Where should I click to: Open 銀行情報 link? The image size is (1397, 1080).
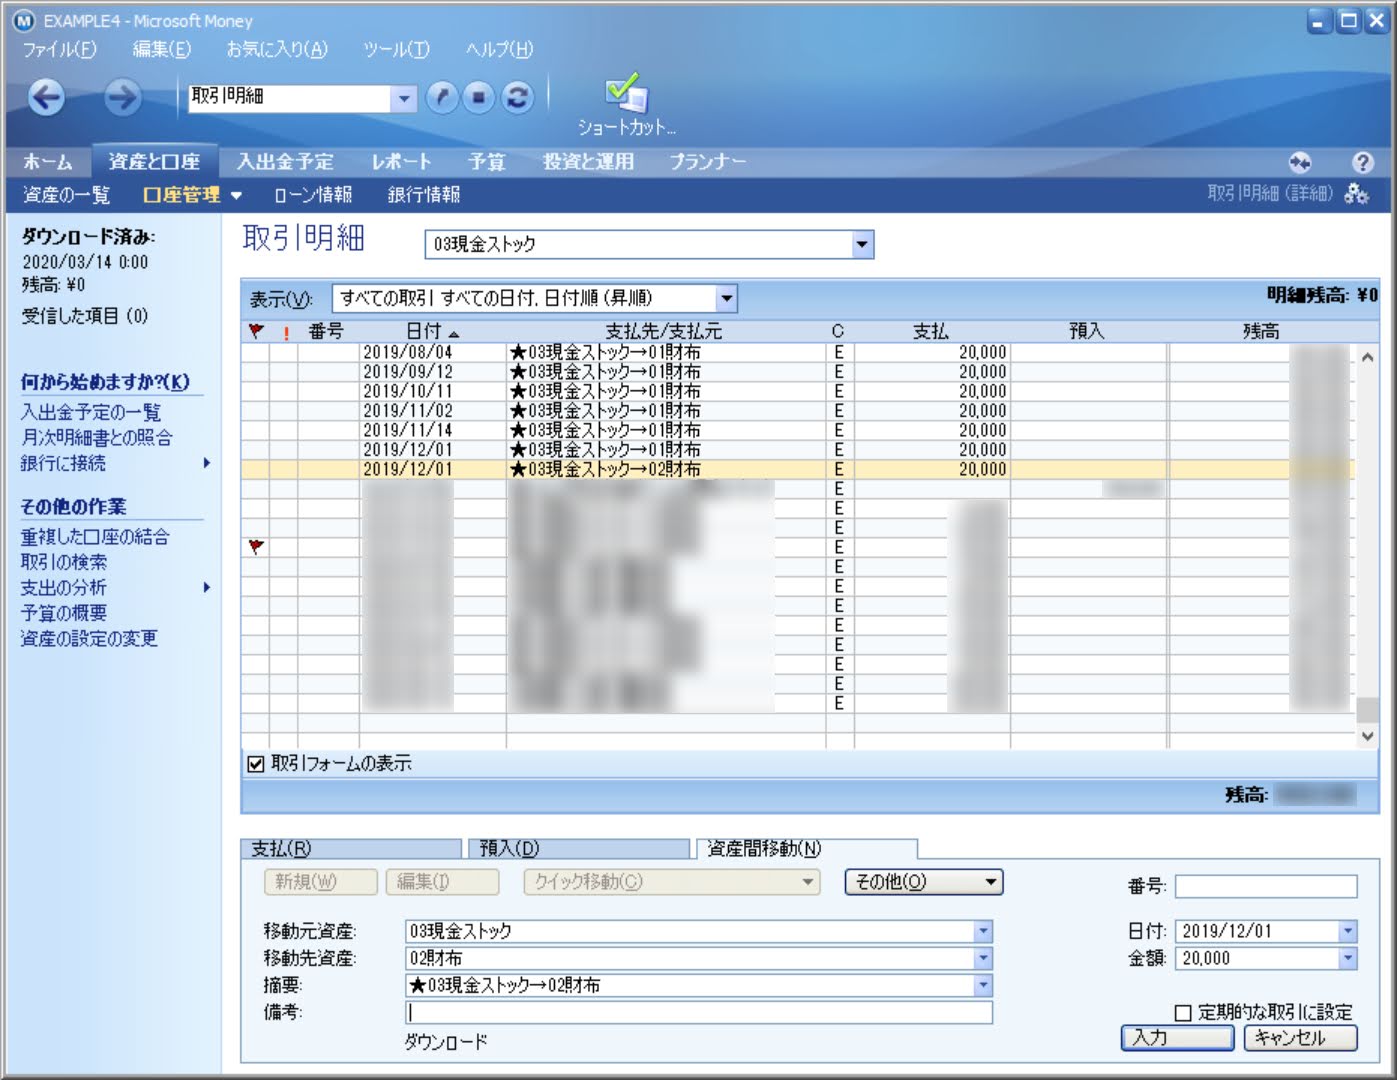(x=424, y=195)
